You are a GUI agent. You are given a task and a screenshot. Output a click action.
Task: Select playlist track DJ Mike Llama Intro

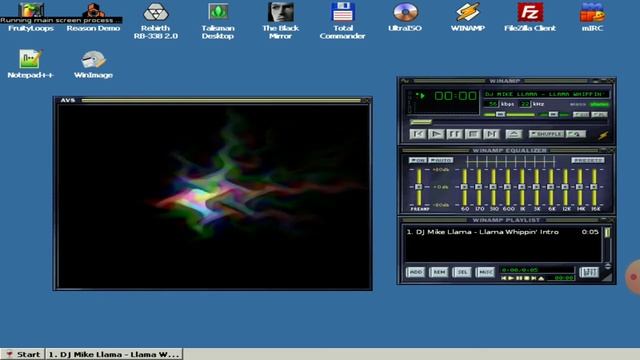tap(503, 232)
